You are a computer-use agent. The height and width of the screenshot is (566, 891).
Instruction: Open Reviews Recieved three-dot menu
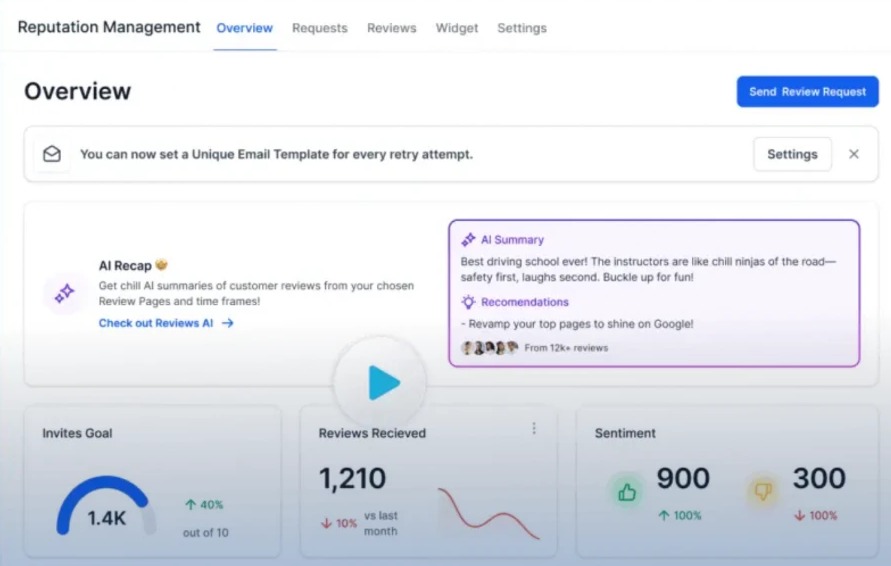(534, 428)
